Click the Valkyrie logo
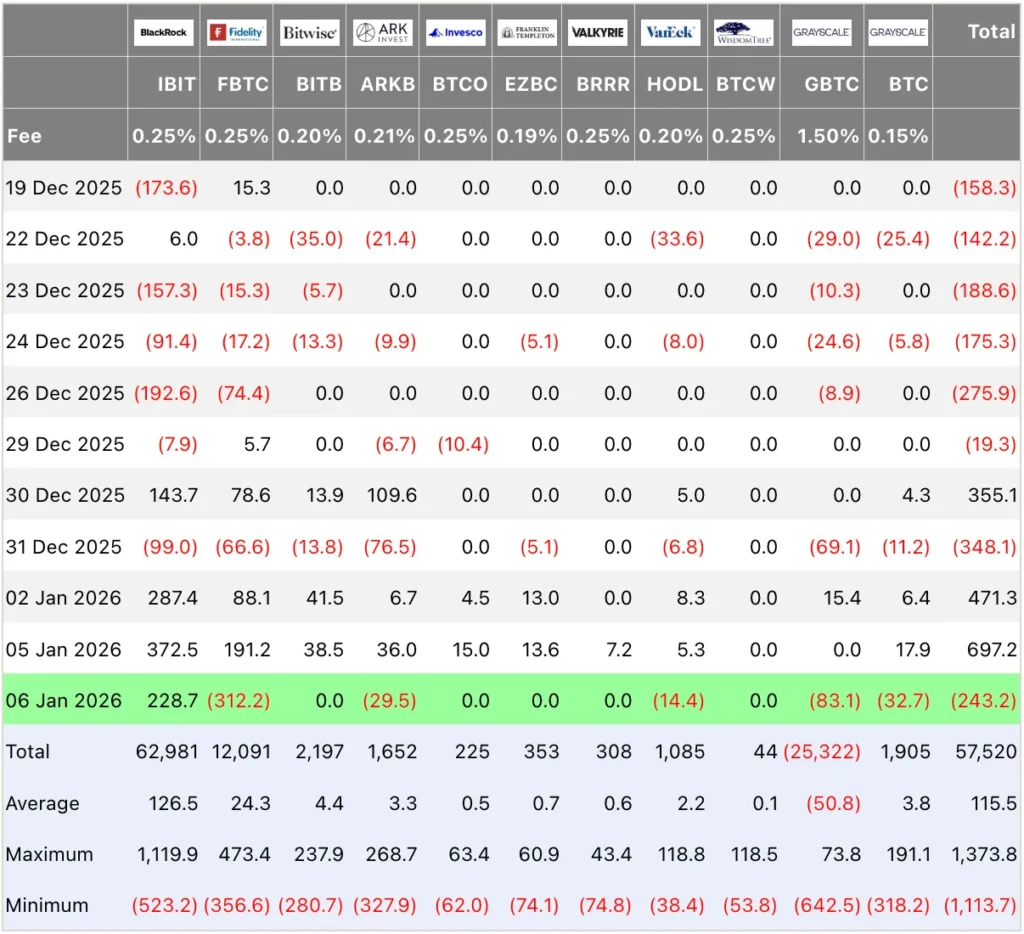 598,32
